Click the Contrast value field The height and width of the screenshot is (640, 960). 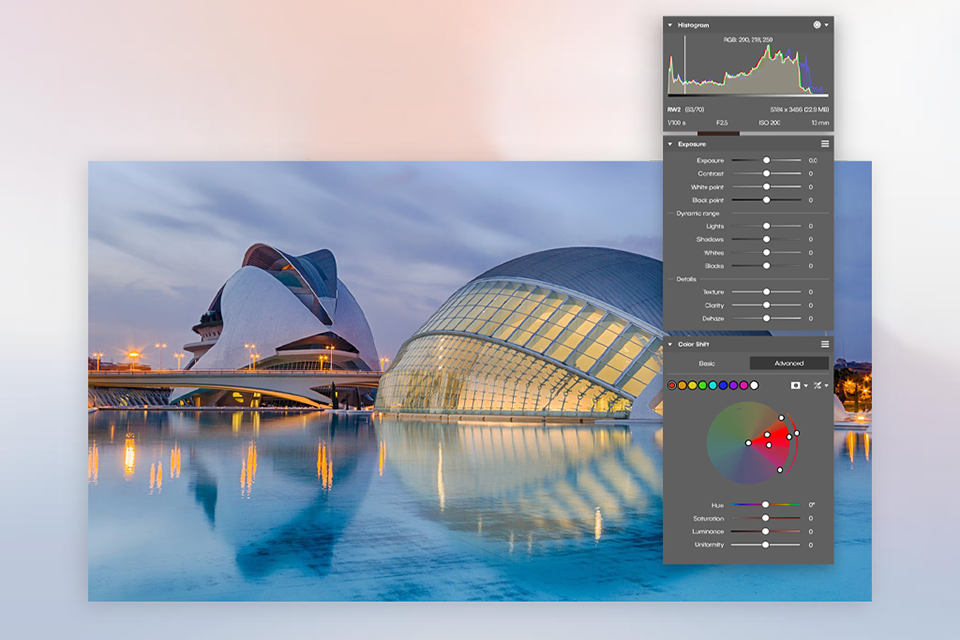(811, 174)
